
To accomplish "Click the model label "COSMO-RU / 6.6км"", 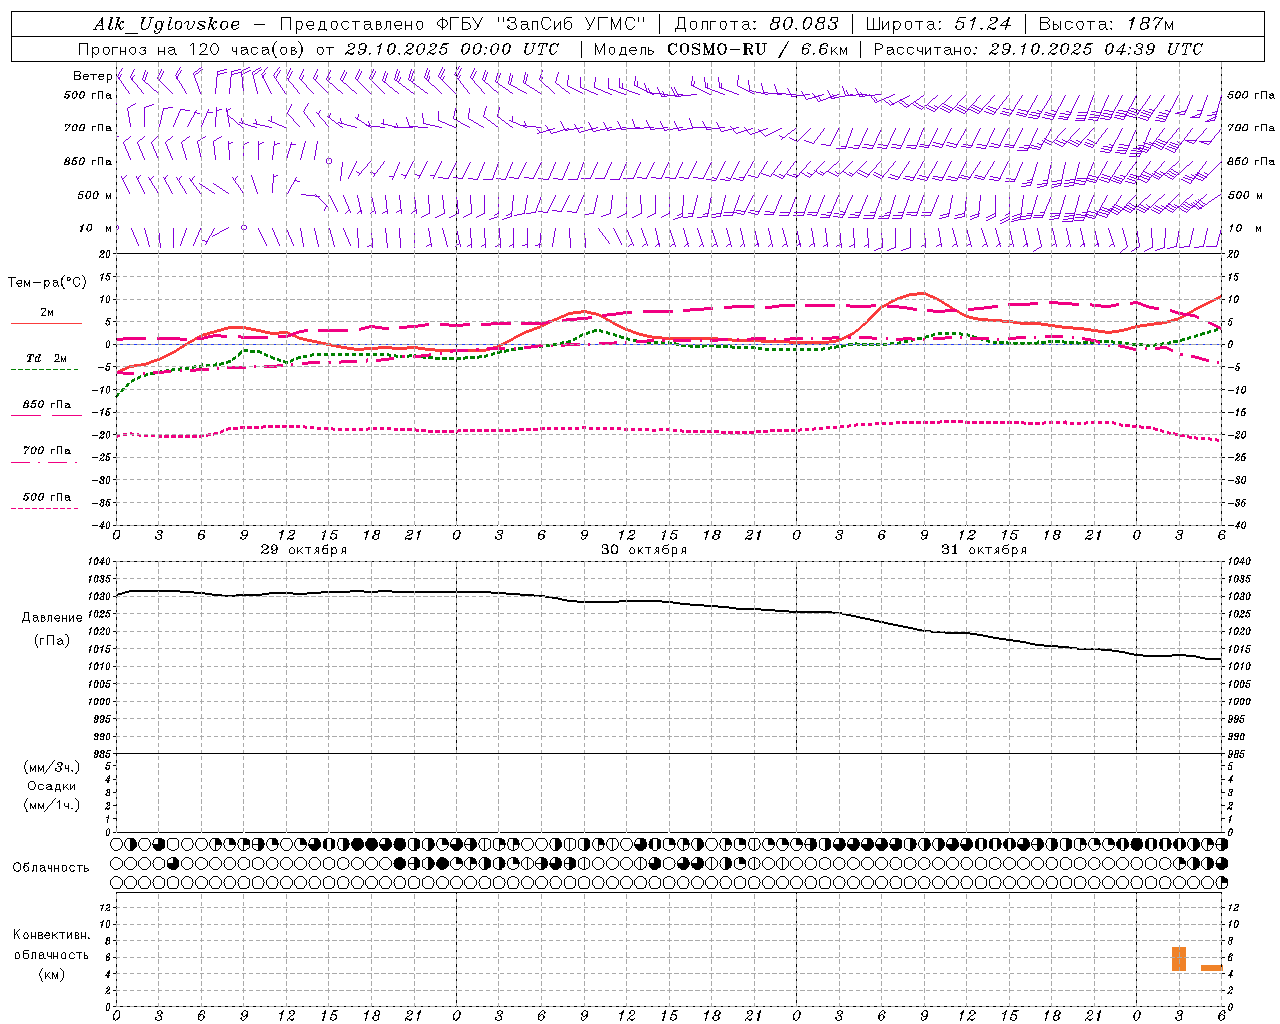I will pyautogui.click(x=757, y=49).
